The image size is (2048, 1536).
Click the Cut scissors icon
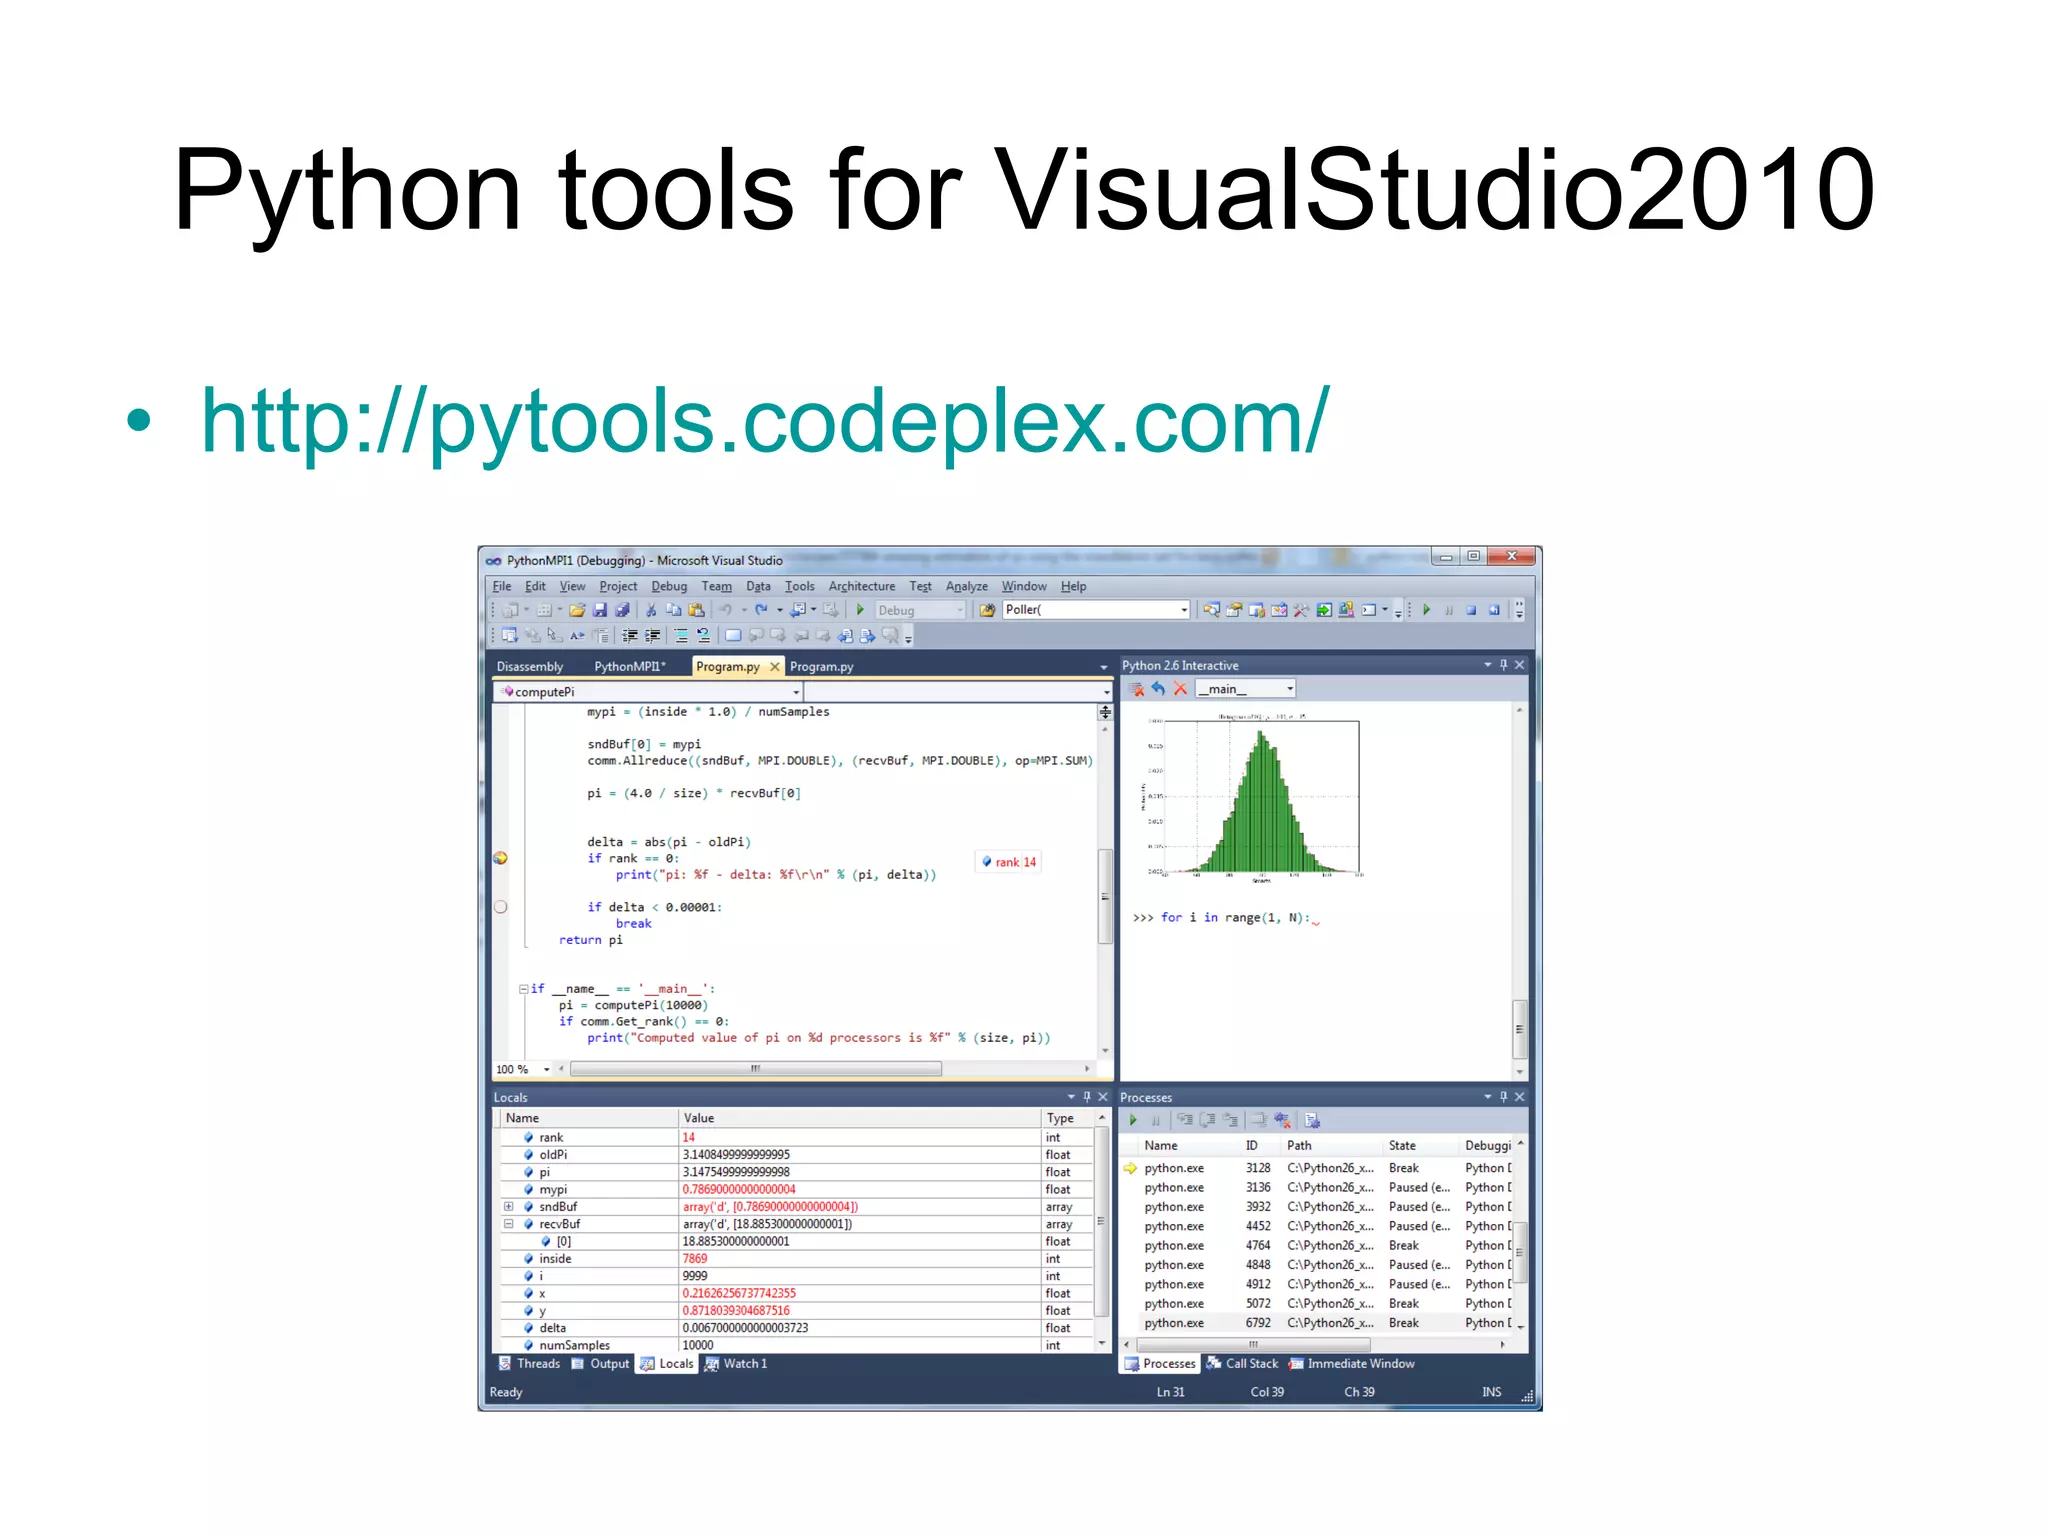pos(651,610)
